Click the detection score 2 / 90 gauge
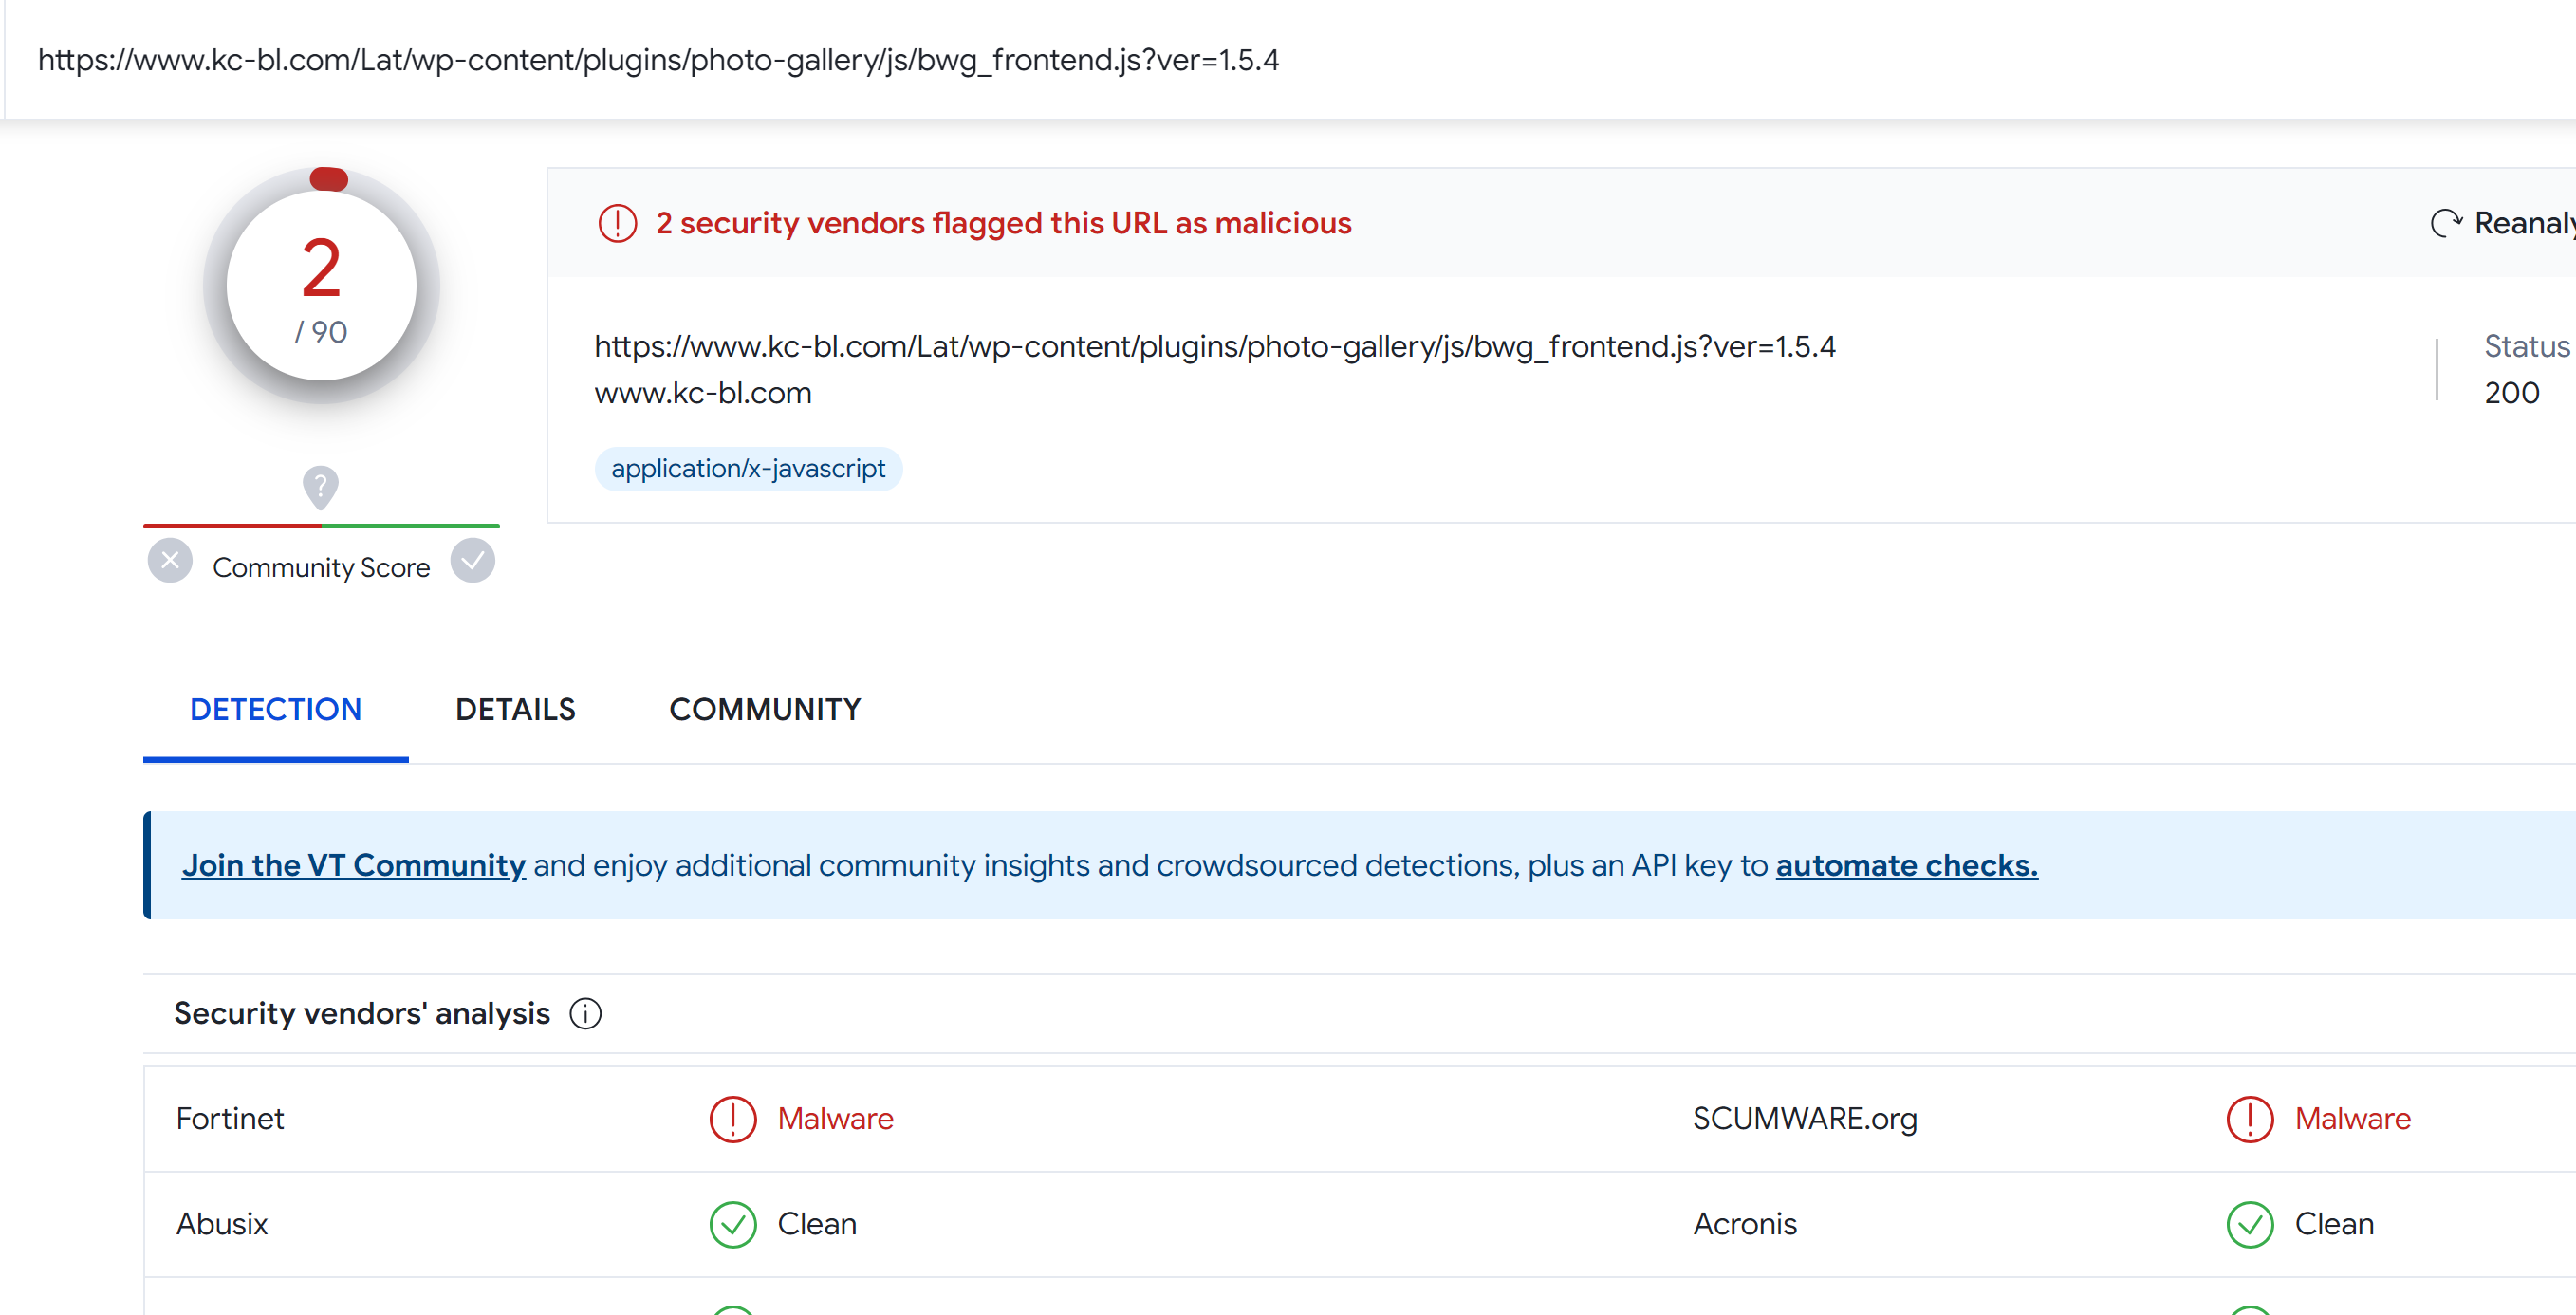The image size is (2576, 1315). 321,286
